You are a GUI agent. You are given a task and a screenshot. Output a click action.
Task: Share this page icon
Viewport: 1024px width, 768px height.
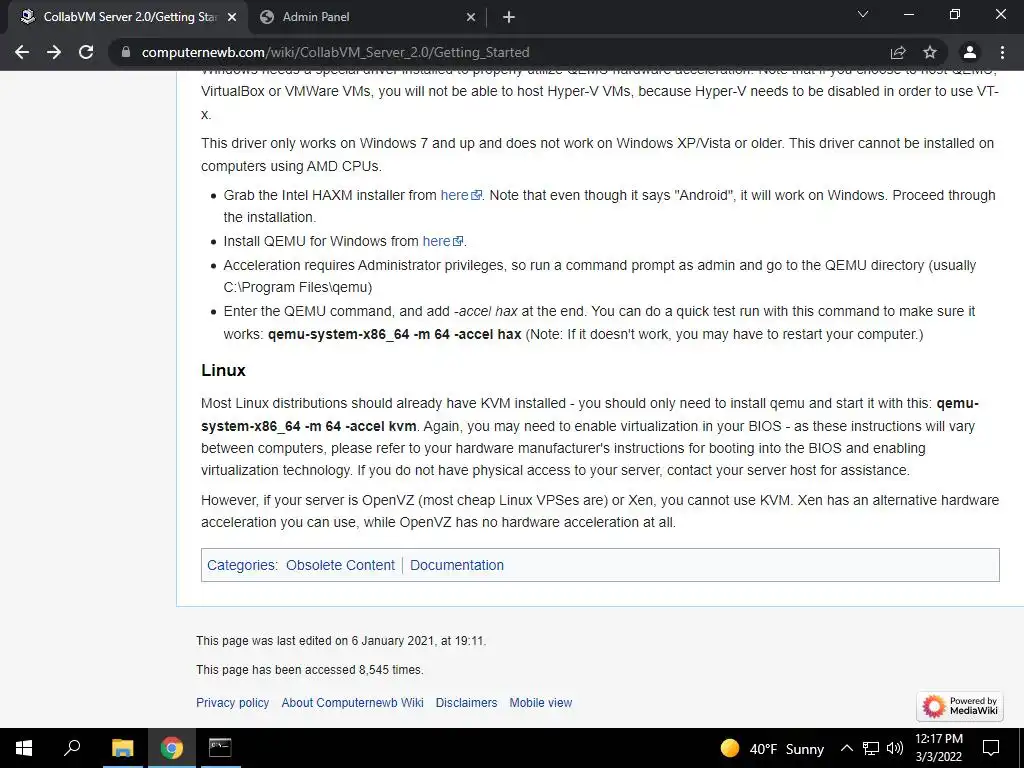898,52
